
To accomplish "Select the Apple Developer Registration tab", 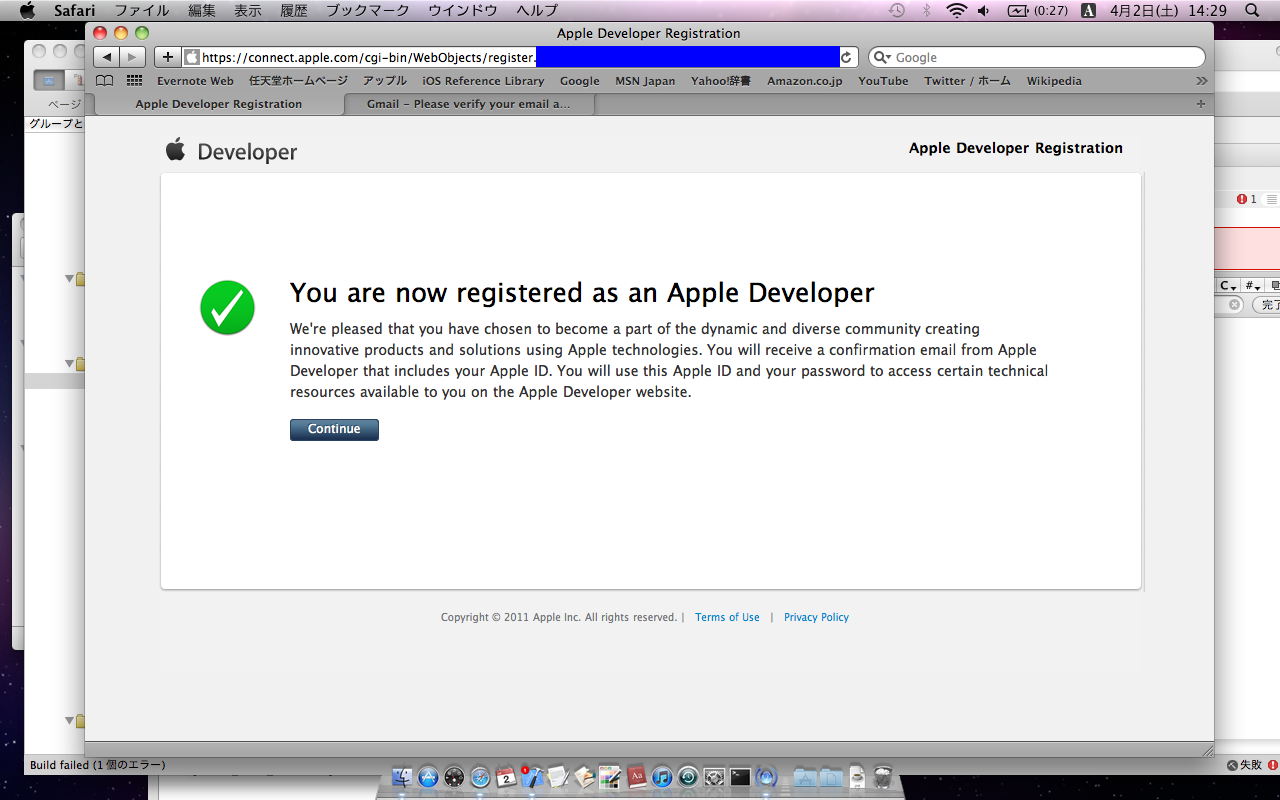I will tap(219, 104).
